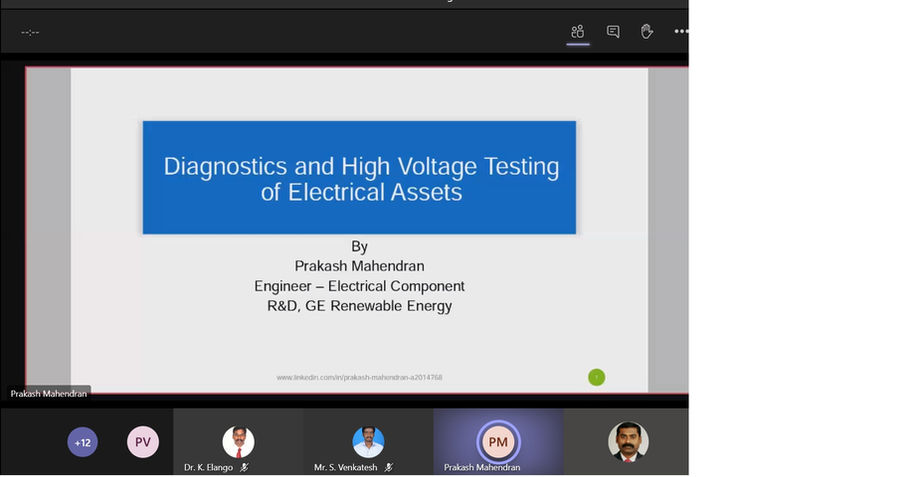
Task: Open the meeting chat icon
Action: (x=613, y=31)
